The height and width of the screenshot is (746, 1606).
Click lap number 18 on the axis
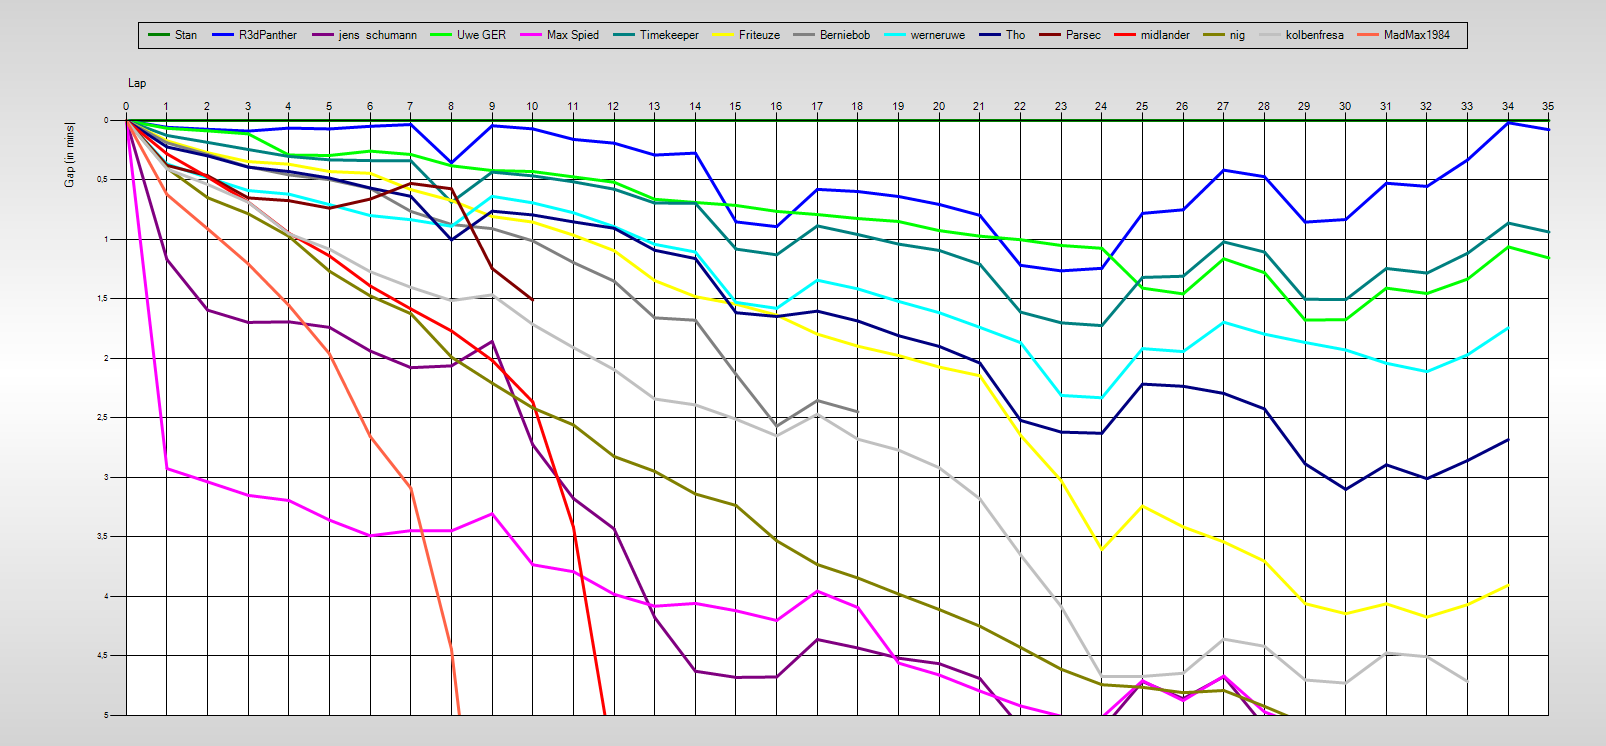857,106
